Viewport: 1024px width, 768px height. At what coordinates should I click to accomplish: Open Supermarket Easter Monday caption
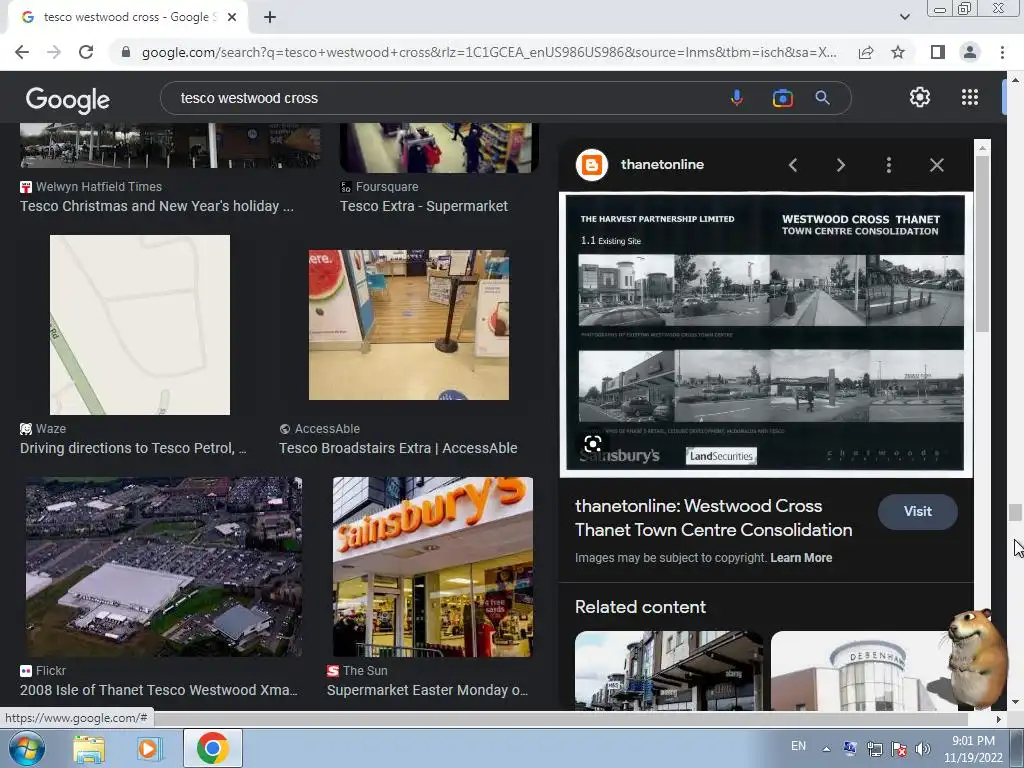[427, 690]
